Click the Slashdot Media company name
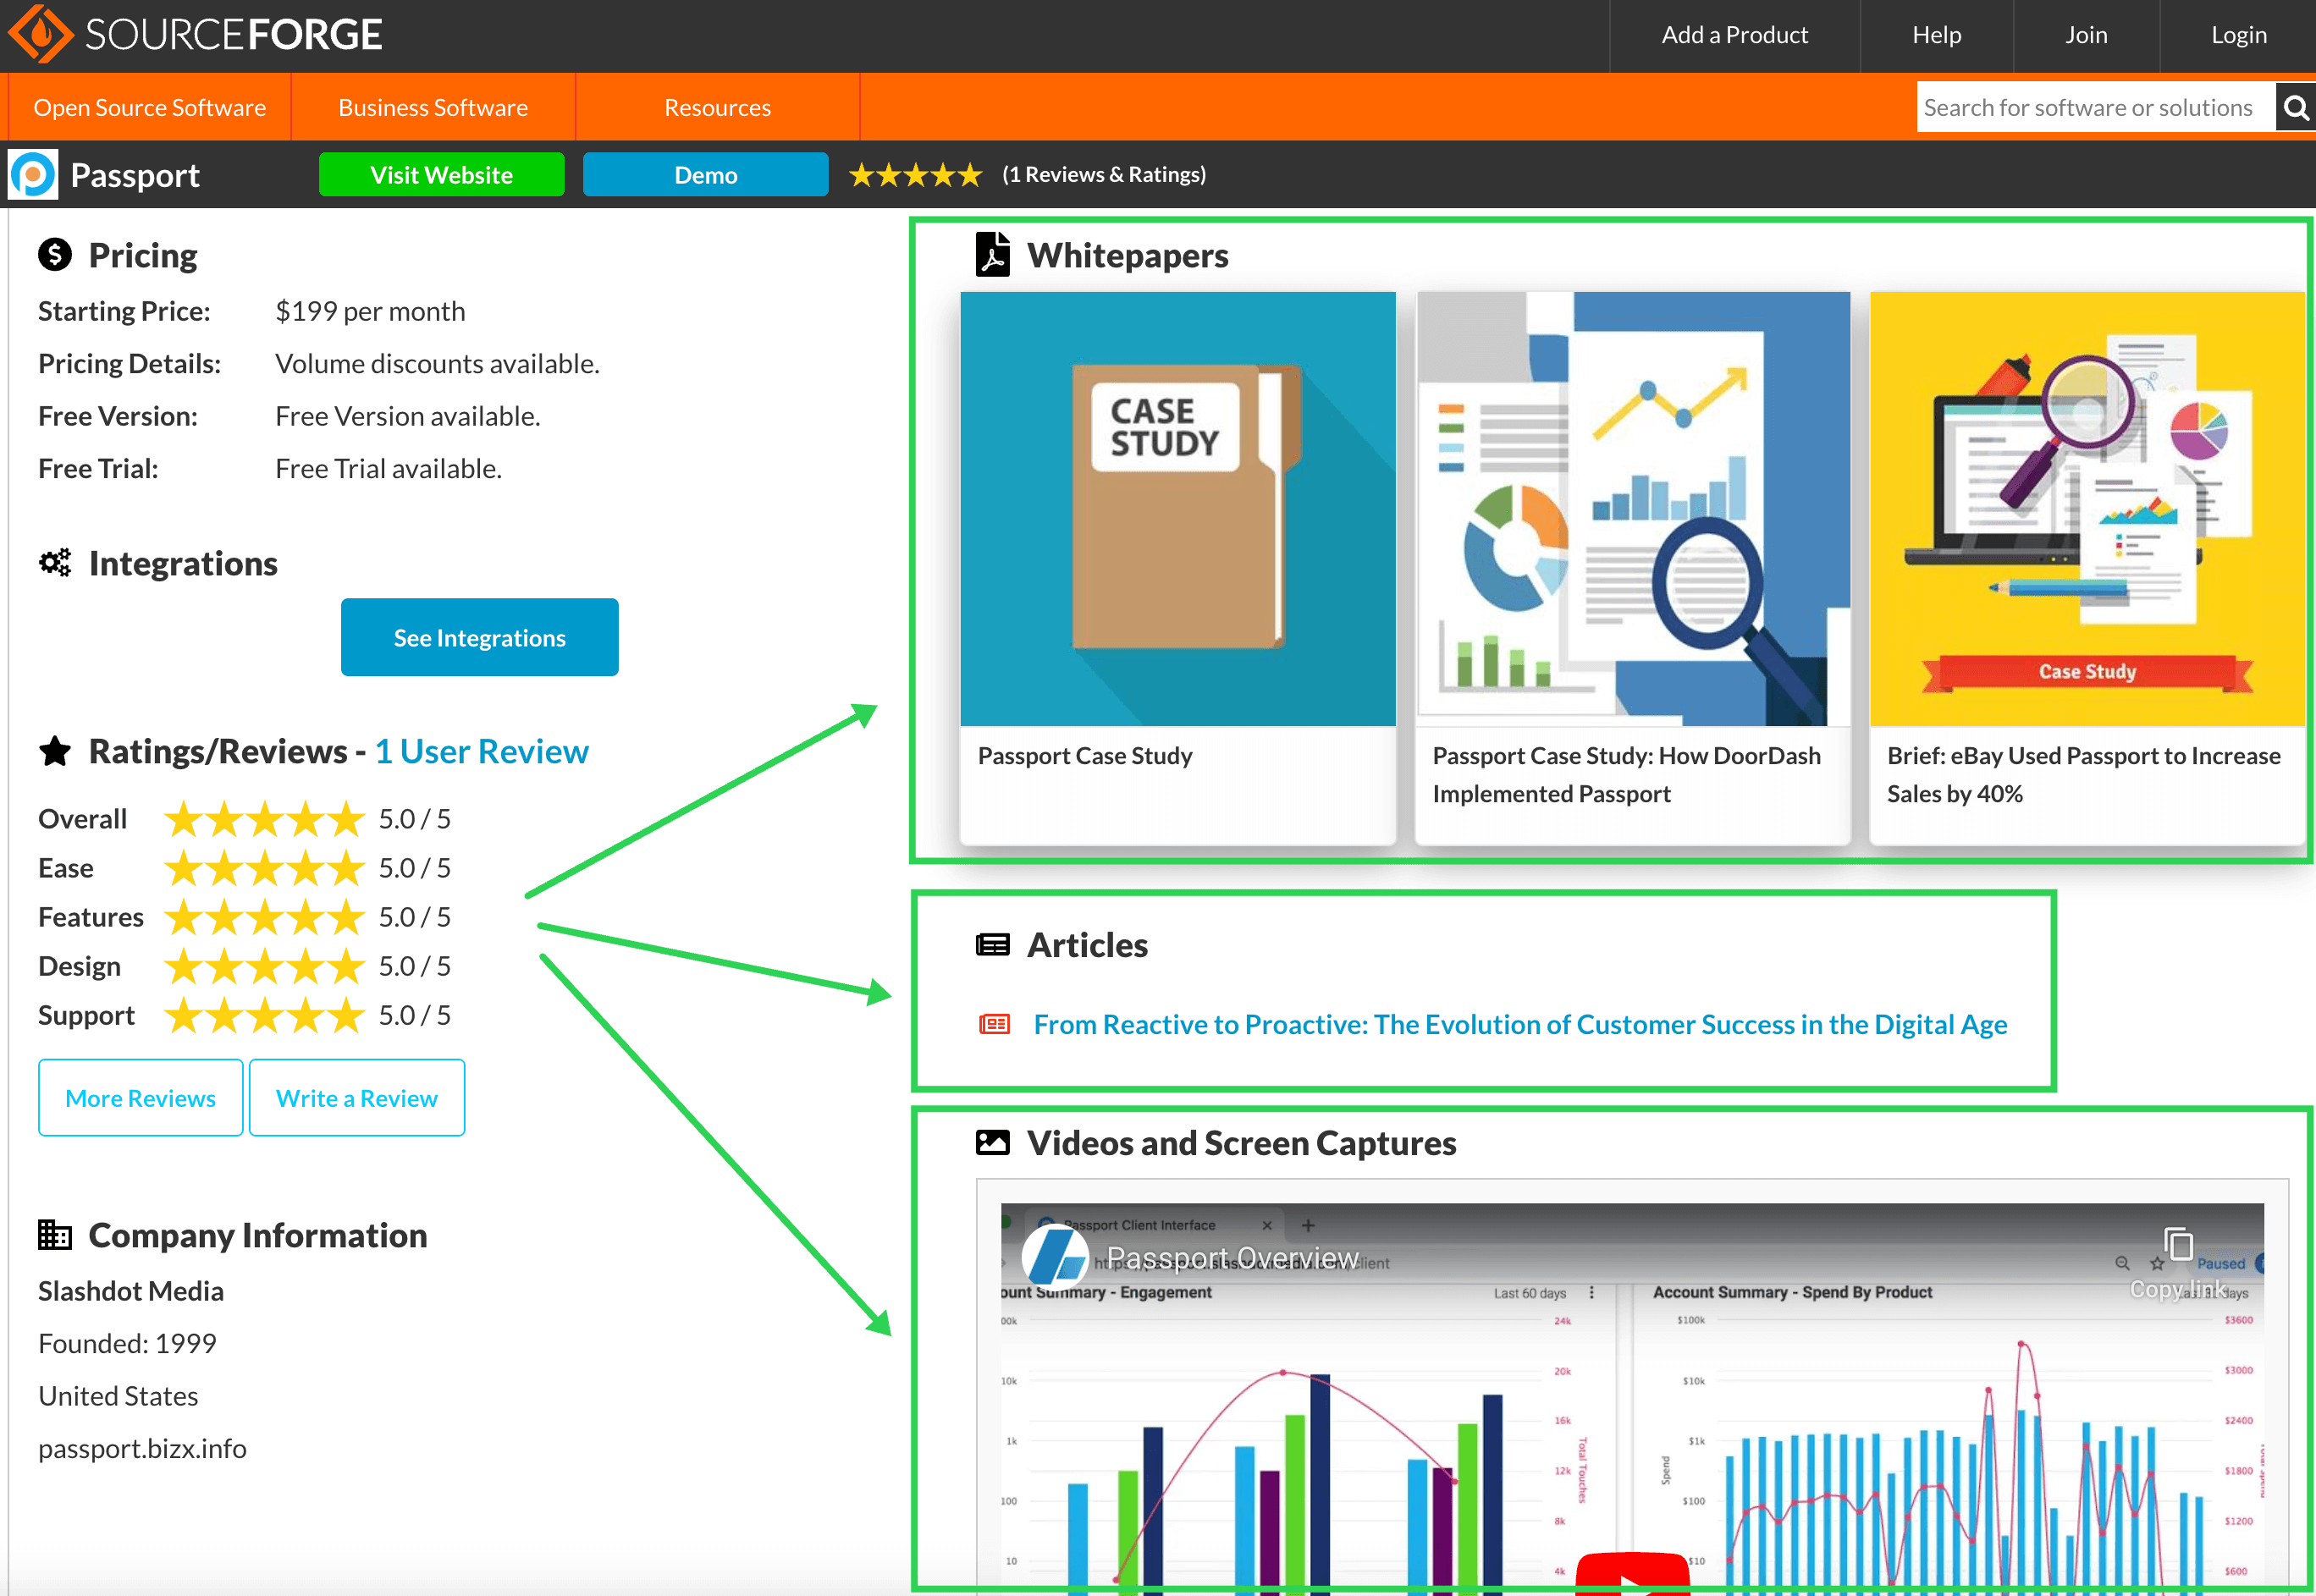2316x1596 pixels. (131, 1292)
